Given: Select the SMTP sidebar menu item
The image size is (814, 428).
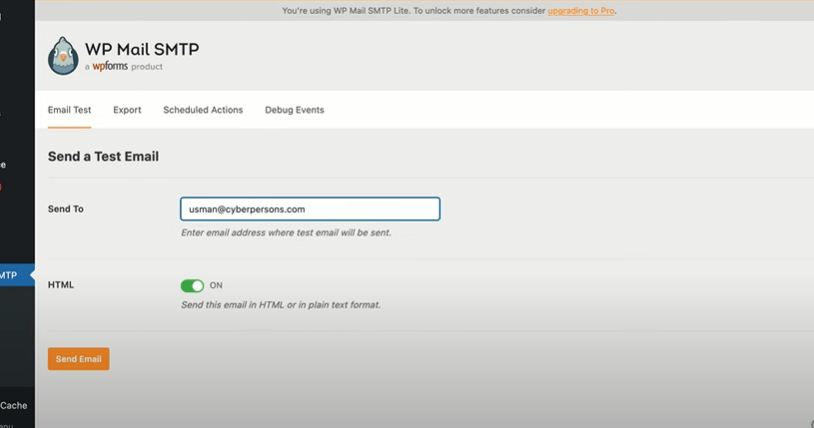Looking at the screenshot, I should coord(17,275).
